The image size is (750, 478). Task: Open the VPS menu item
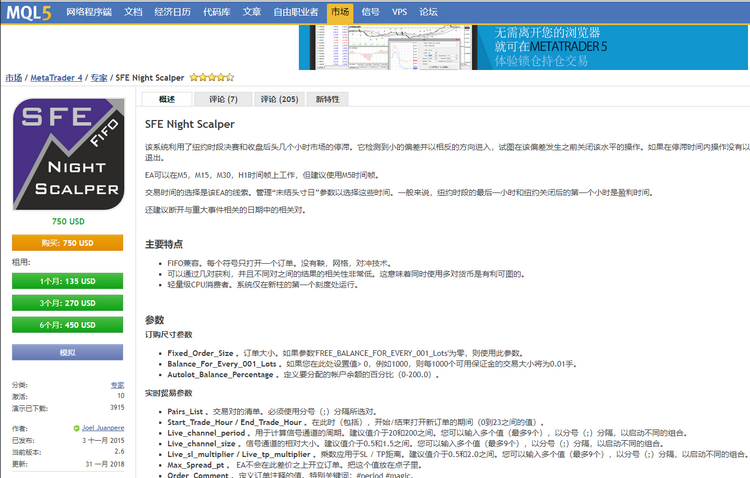399,12
